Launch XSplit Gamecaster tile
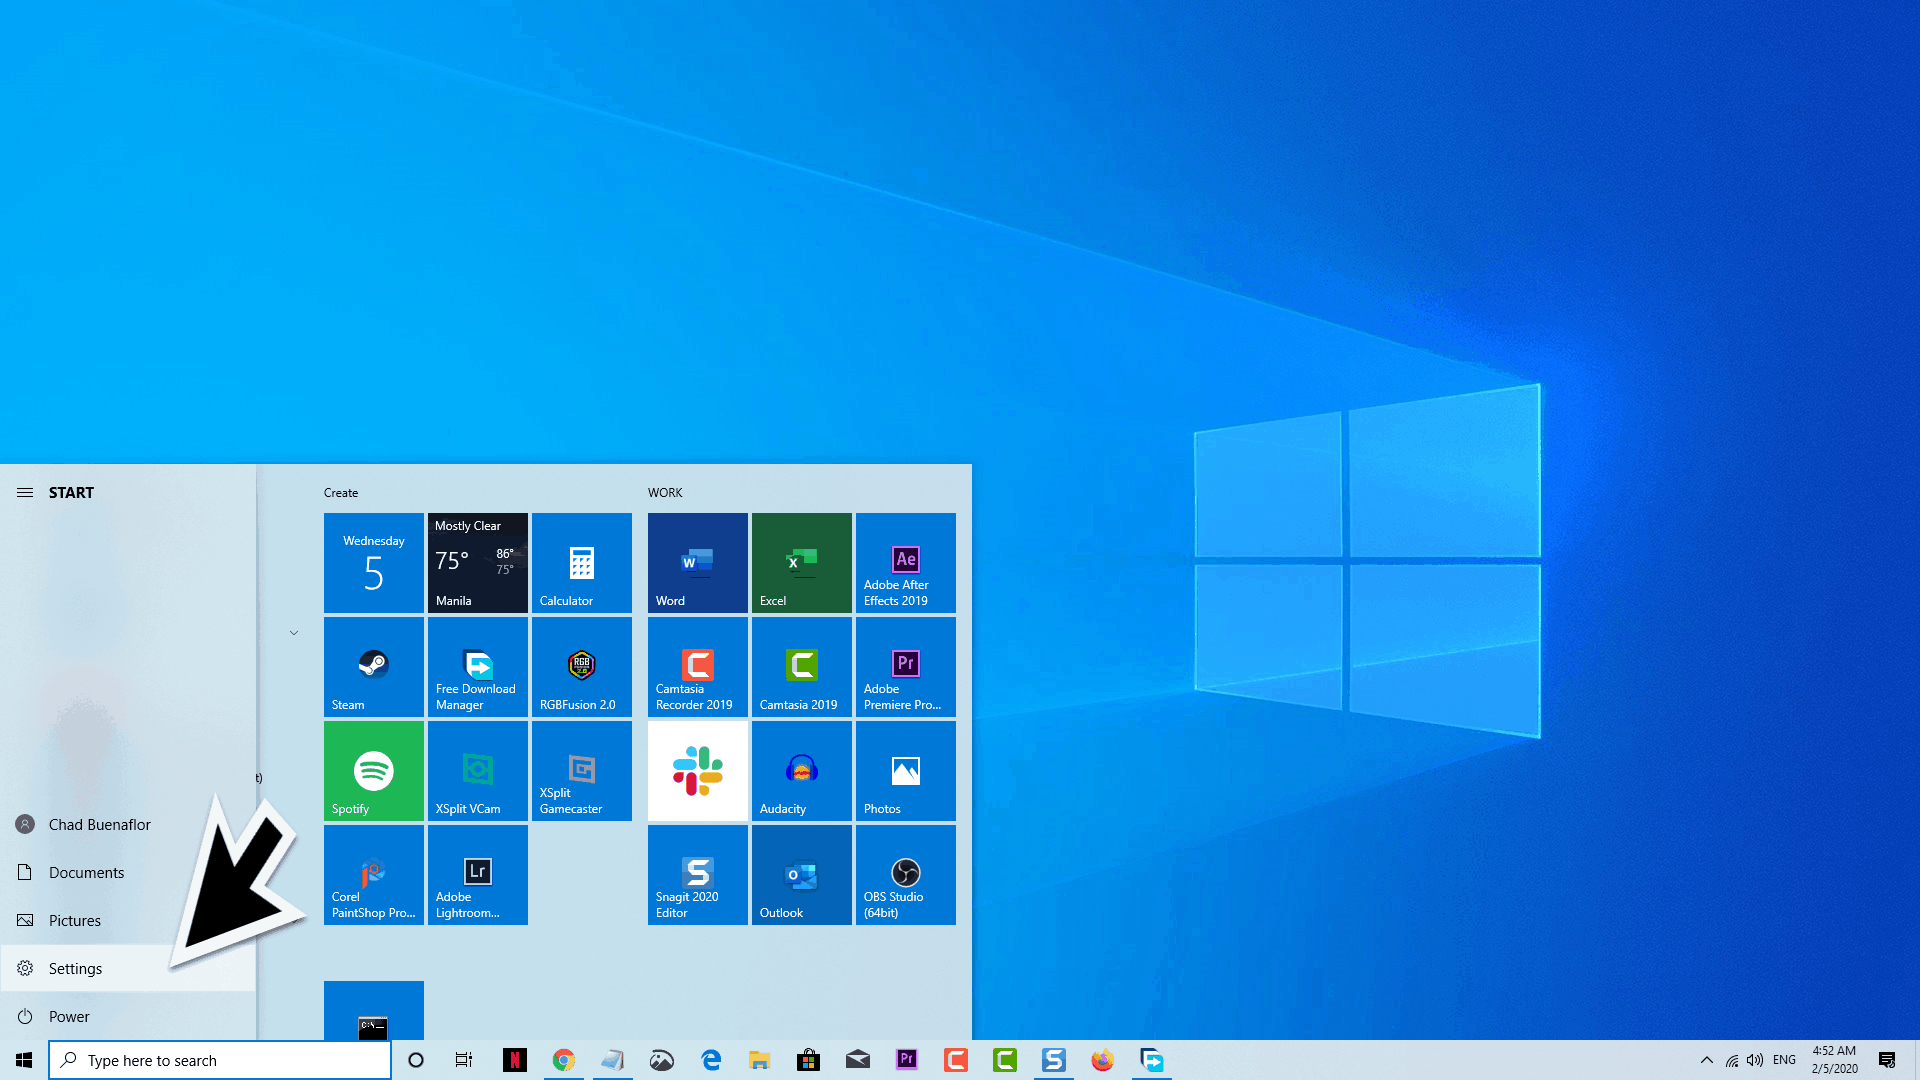1920x1080 pixels. coord(581,771)
